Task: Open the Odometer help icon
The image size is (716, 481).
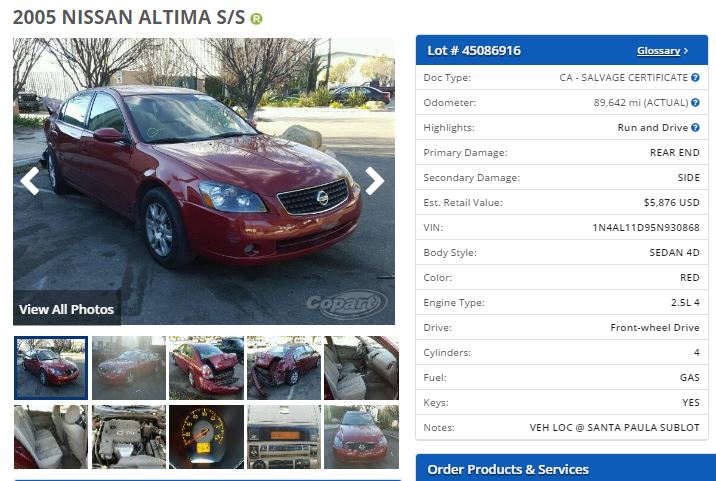Action: (695, 102)
